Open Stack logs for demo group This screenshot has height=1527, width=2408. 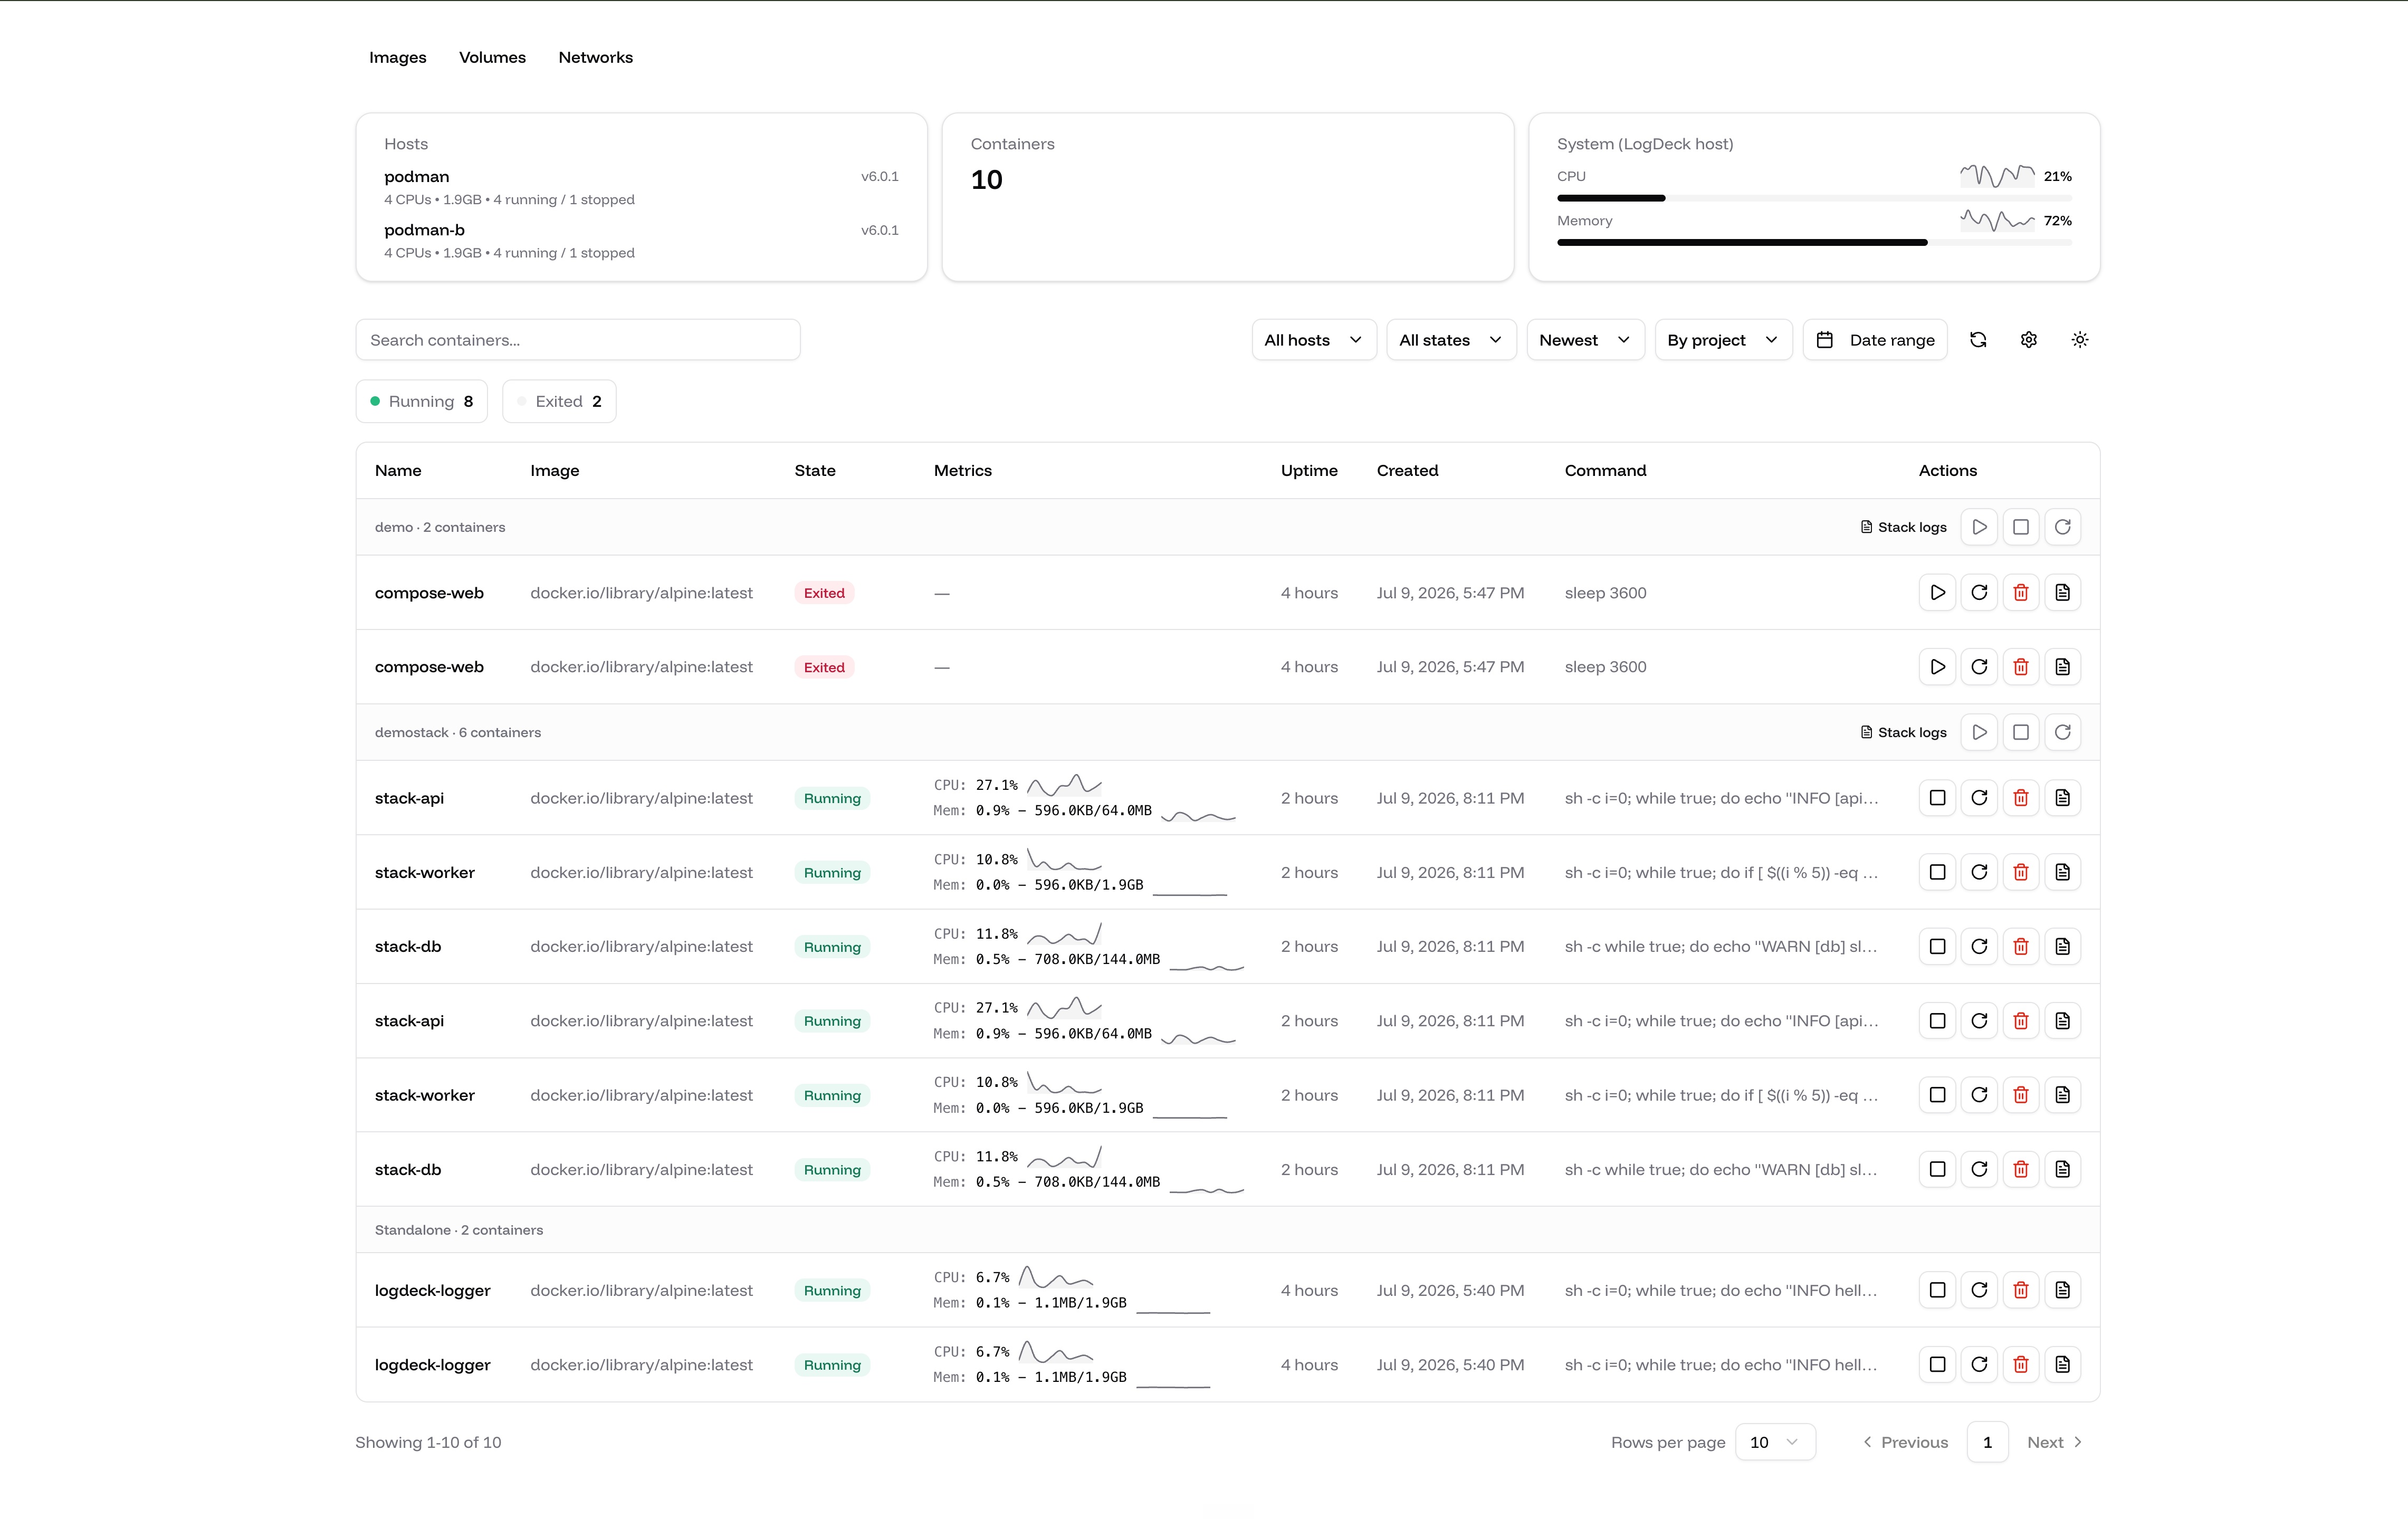[x=1903, y=527]
